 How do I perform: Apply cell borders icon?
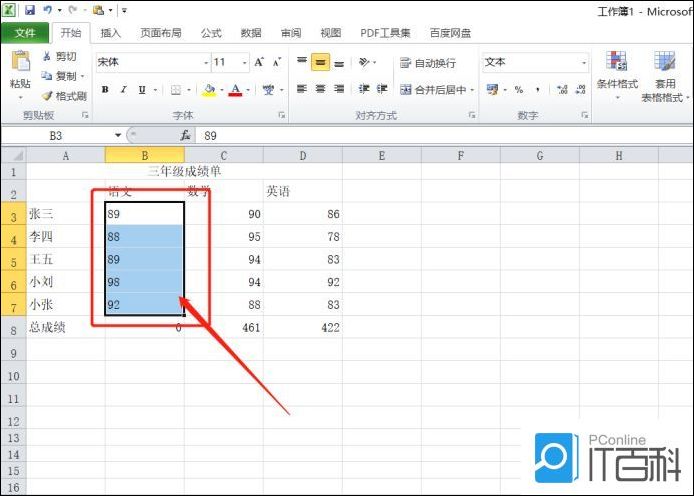(176, 90)
